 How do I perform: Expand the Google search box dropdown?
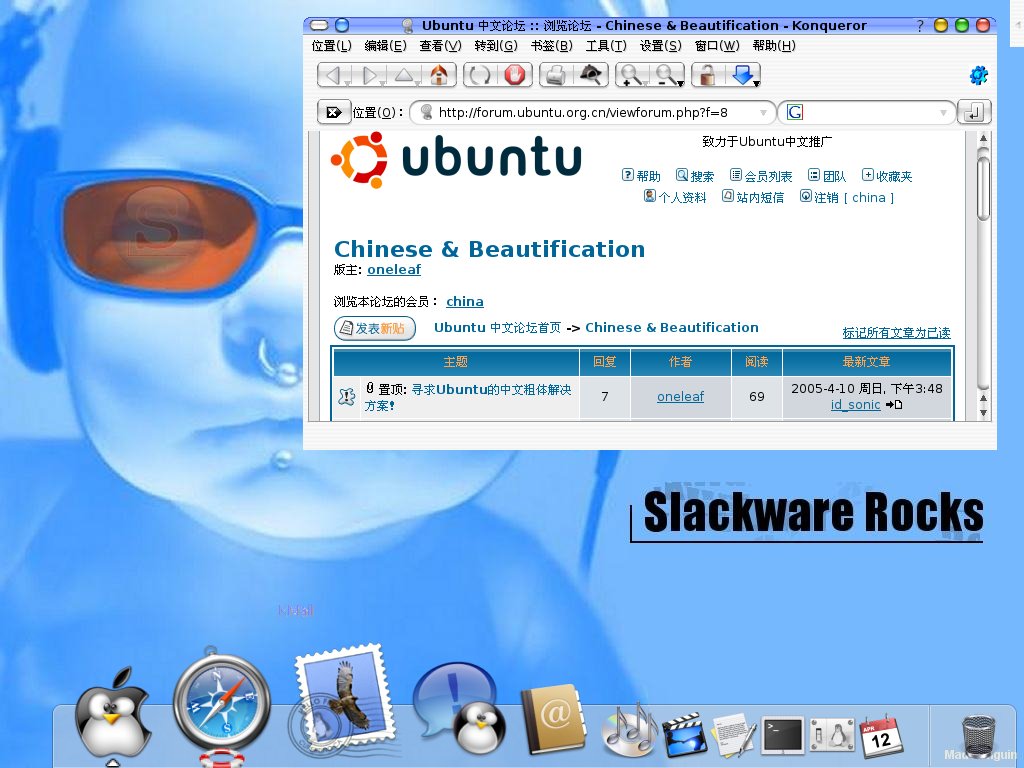point(943,112)
